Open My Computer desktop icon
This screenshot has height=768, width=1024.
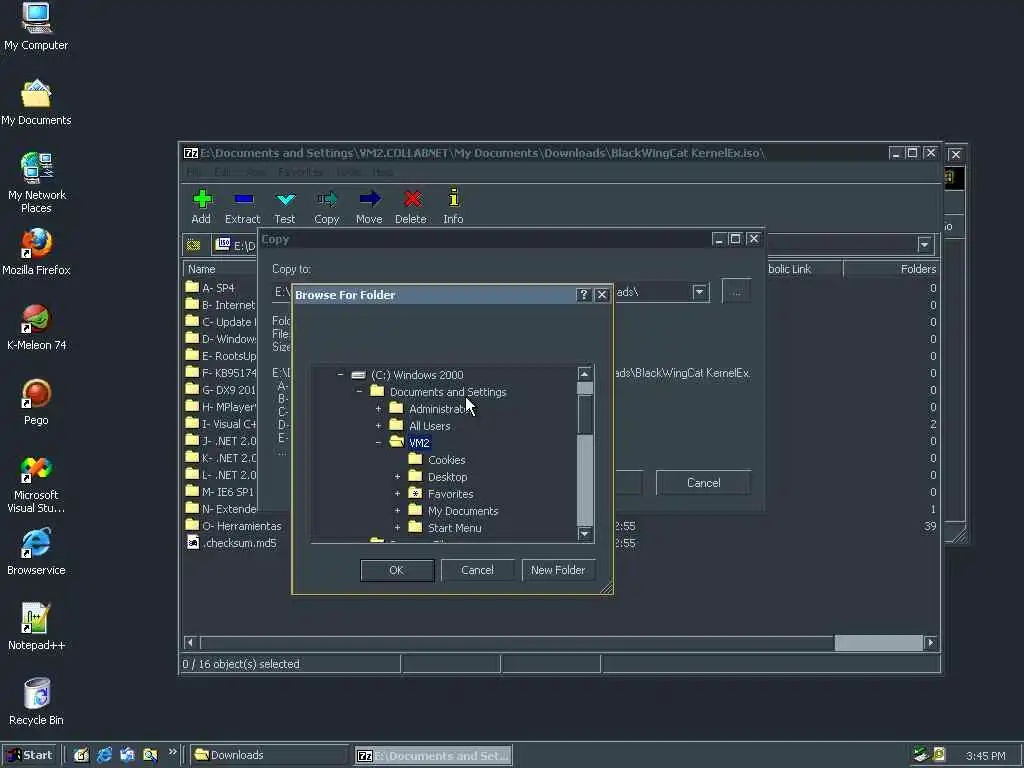click(36, 27)
